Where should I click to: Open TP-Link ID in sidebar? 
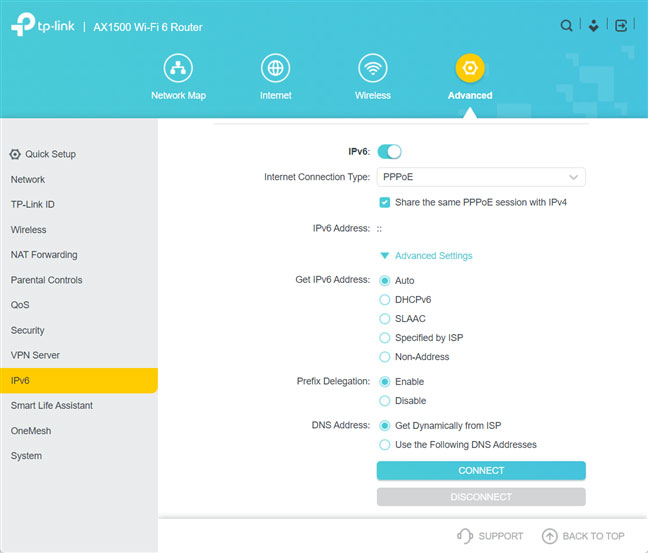pyautogui.click(x=33, y=205)
